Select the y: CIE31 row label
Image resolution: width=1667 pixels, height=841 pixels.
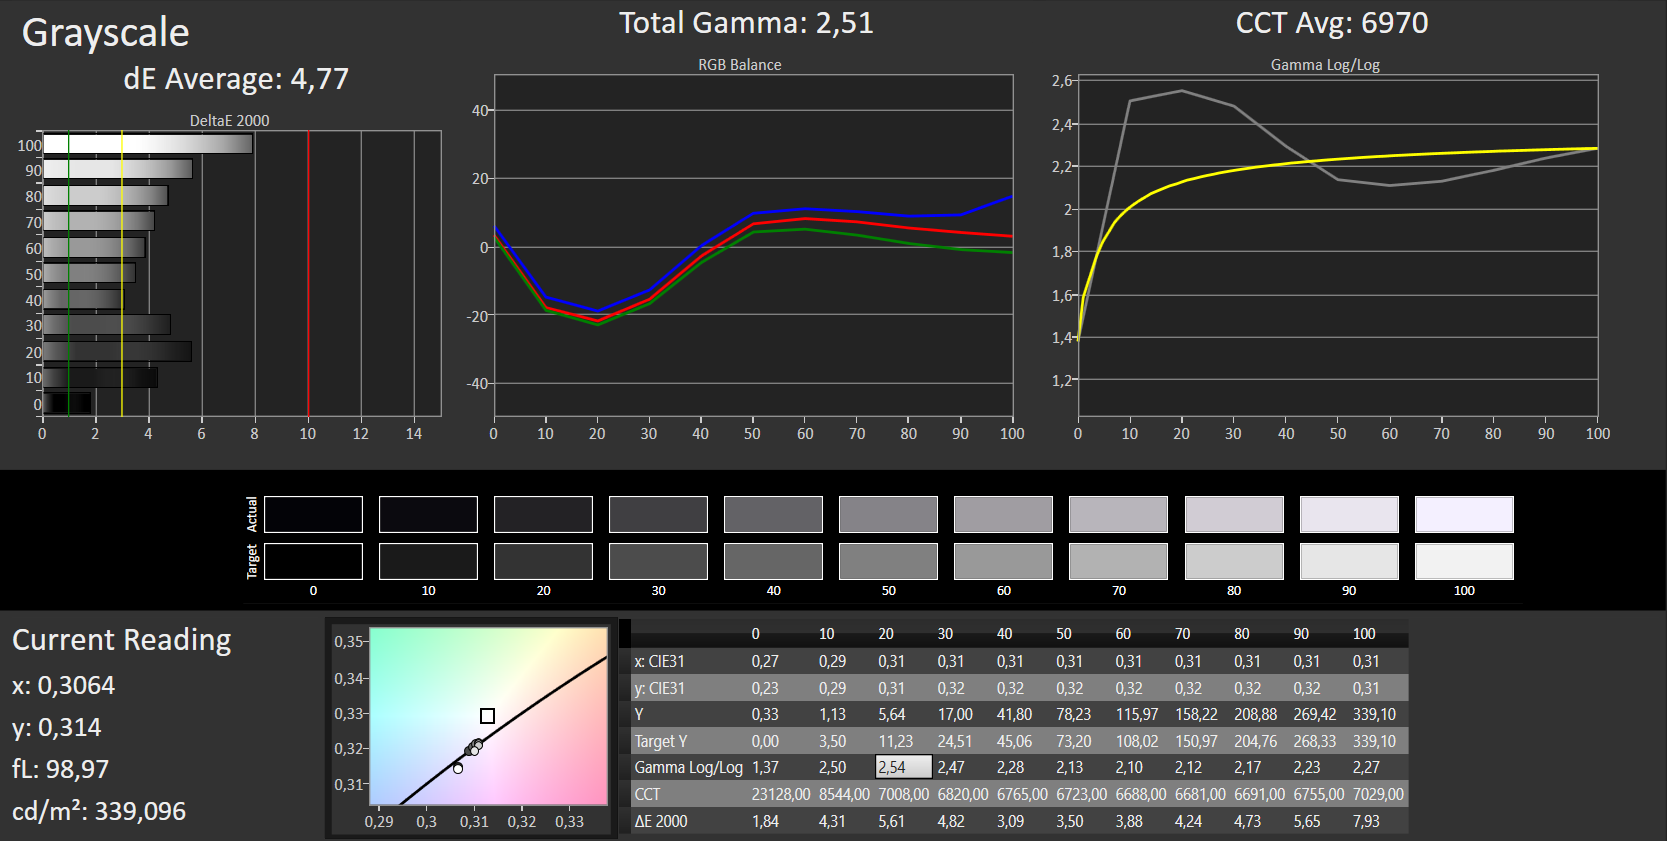tap(660, 688)
